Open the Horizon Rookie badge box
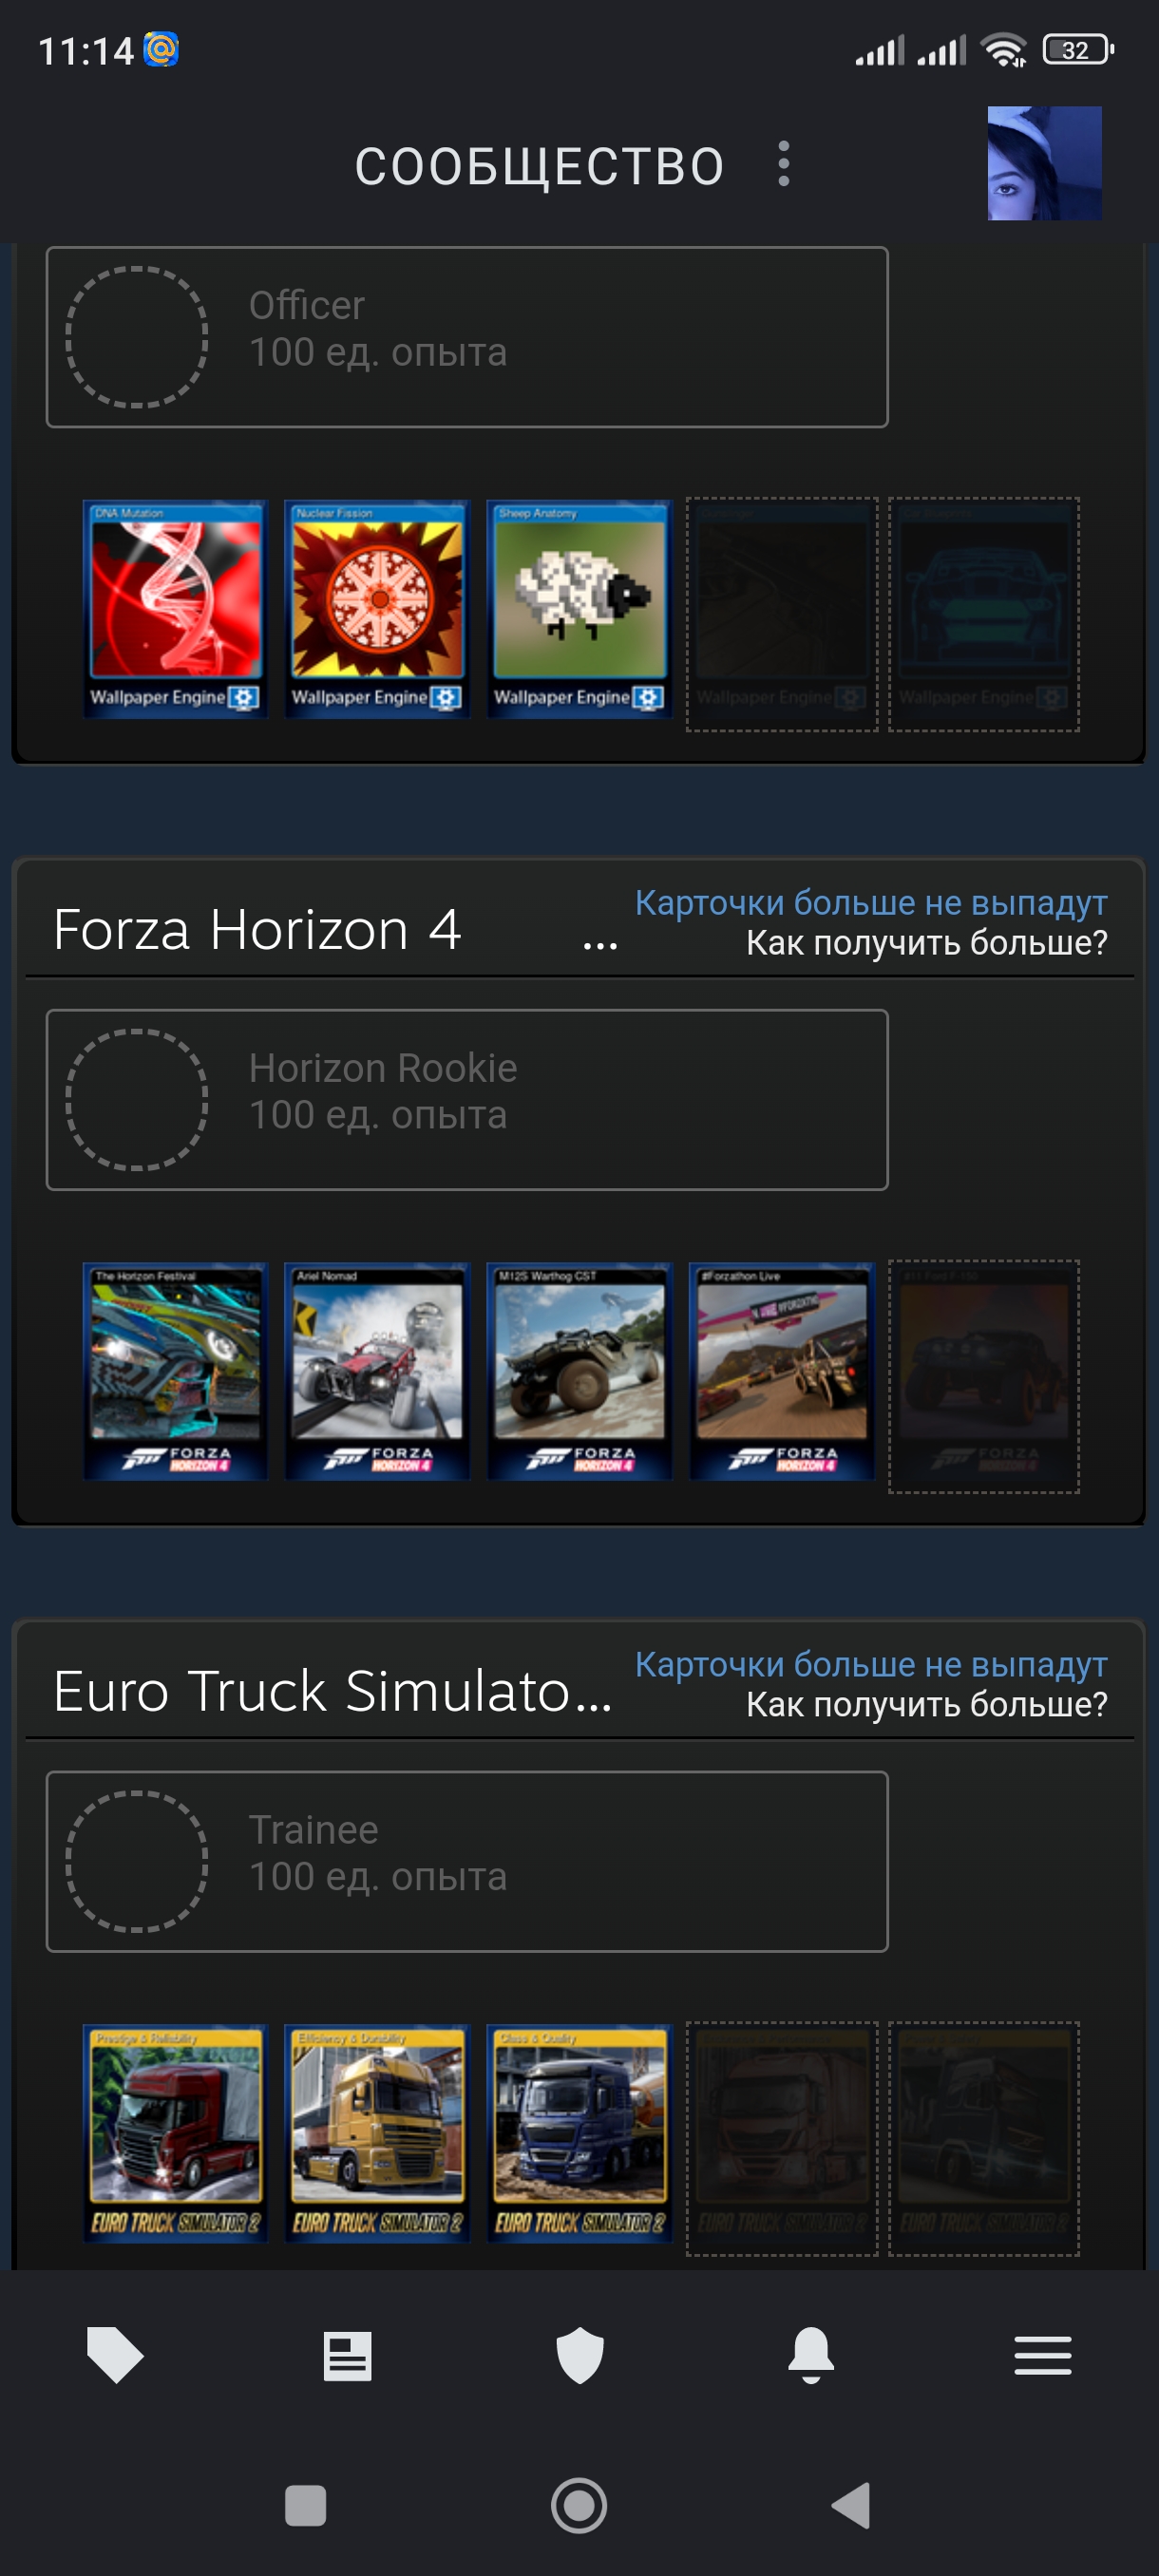The width and height of the screenshot is (1159, 2576). coord(467,1099)
